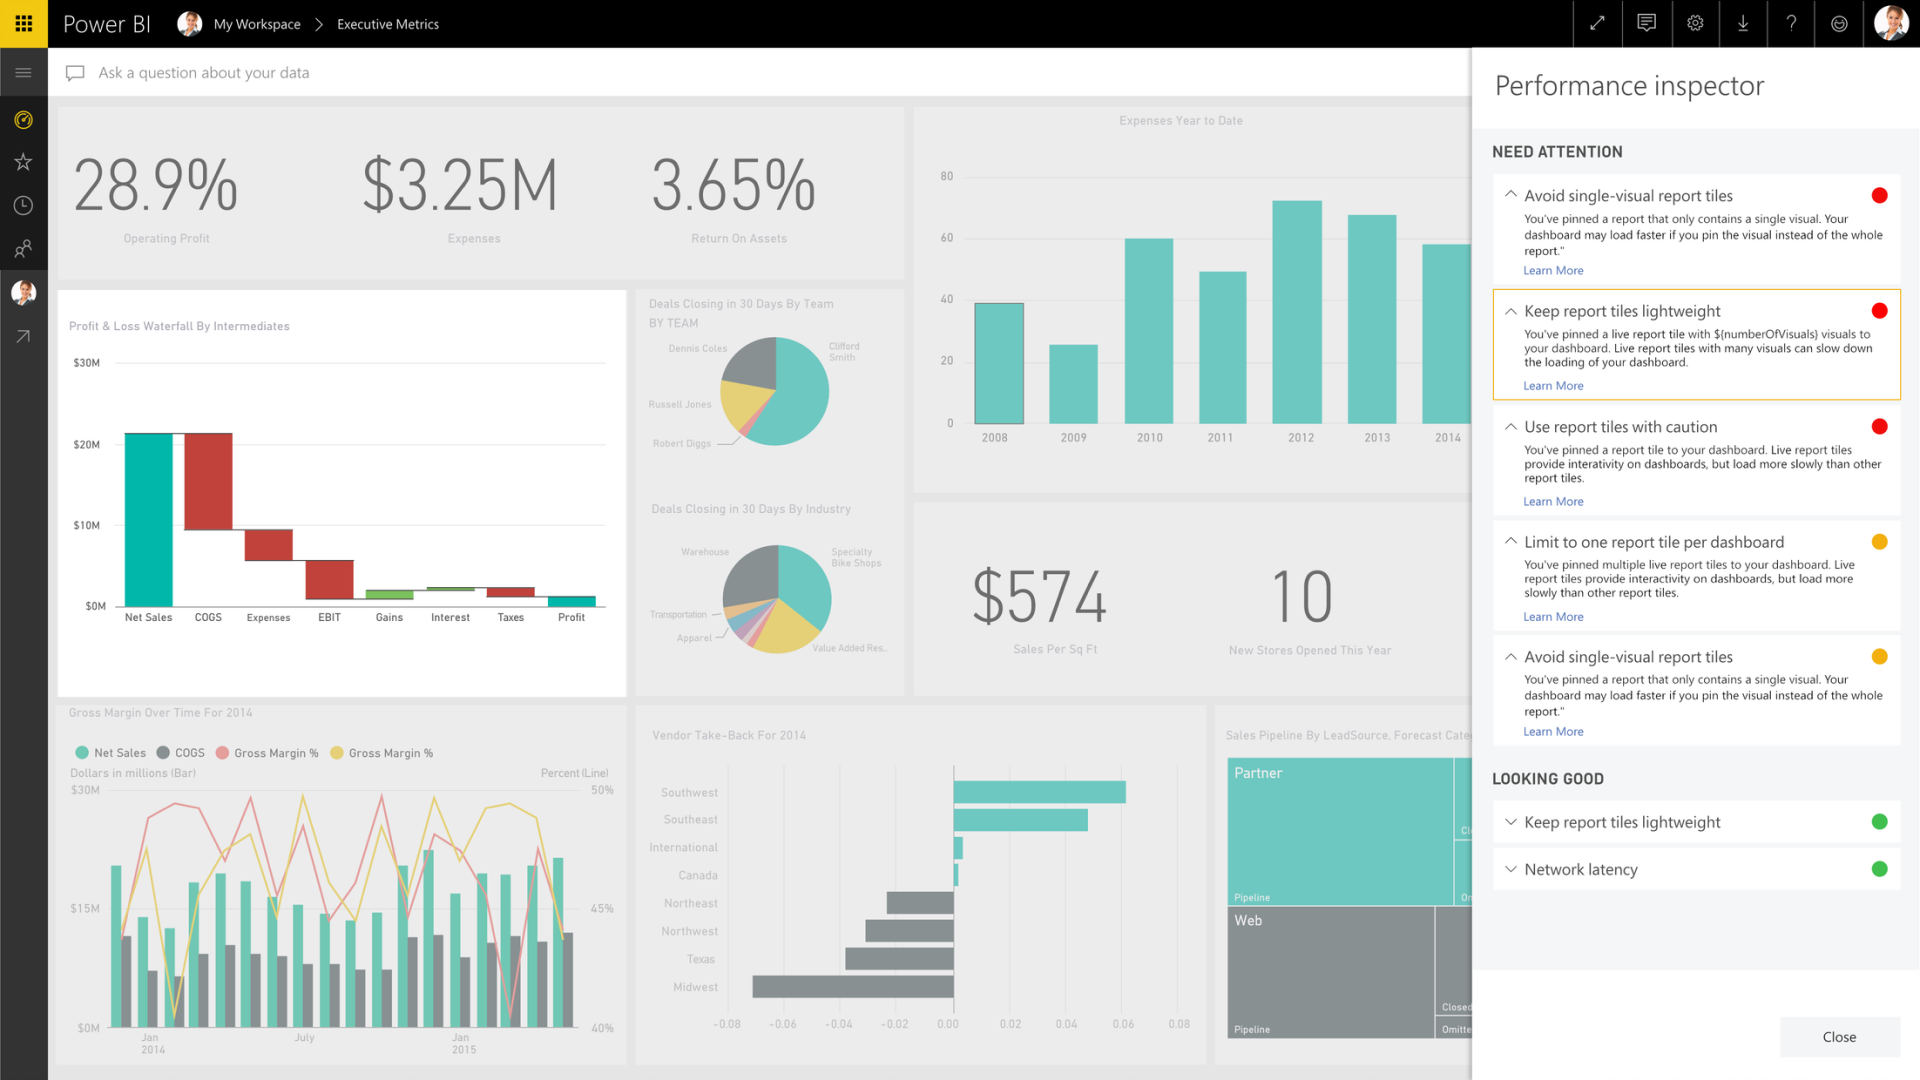Open the comments icon in header

(1646, 24)
